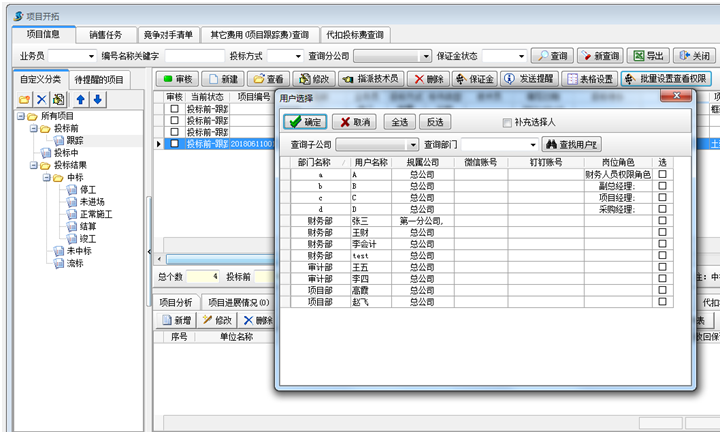Click the 全选 select all button
The height and width of the screenshot is (434, 722).
point(398,122)
